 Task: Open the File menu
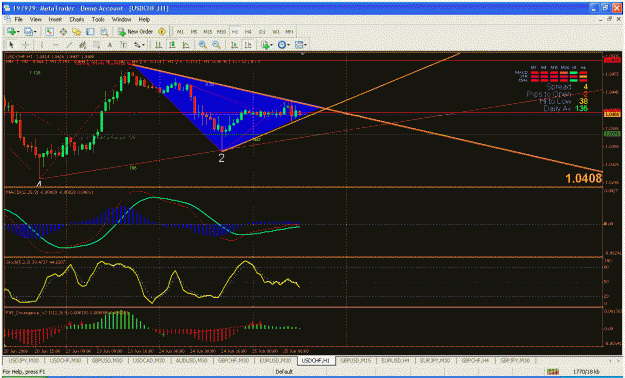(x=19, y=20)
